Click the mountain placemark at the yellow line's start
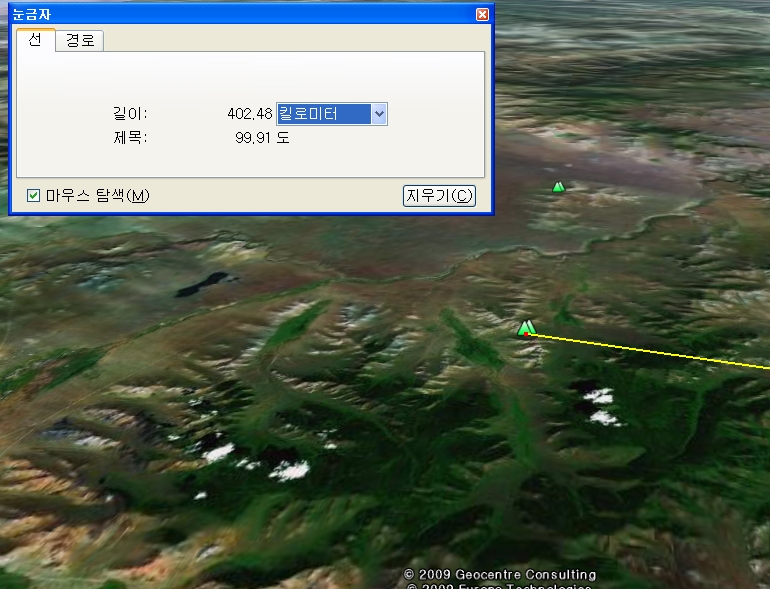770x589 pixels. click(526, 327)
